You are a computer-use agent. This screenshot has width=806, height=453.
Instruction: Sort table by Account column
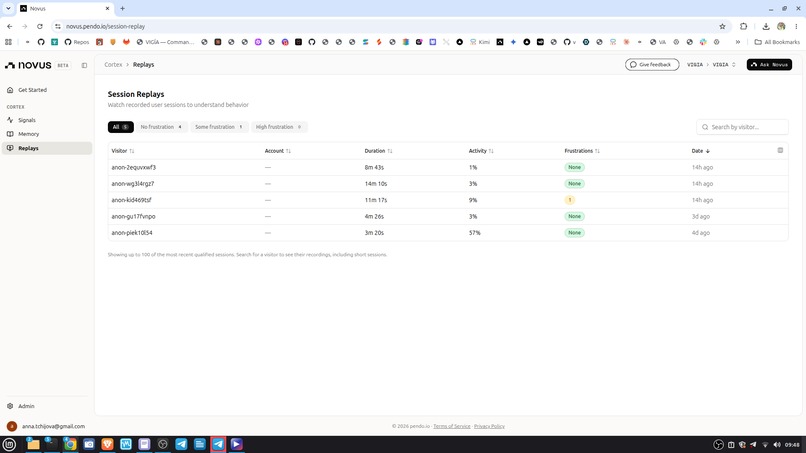pyautogui.click(x=278, y=151)
